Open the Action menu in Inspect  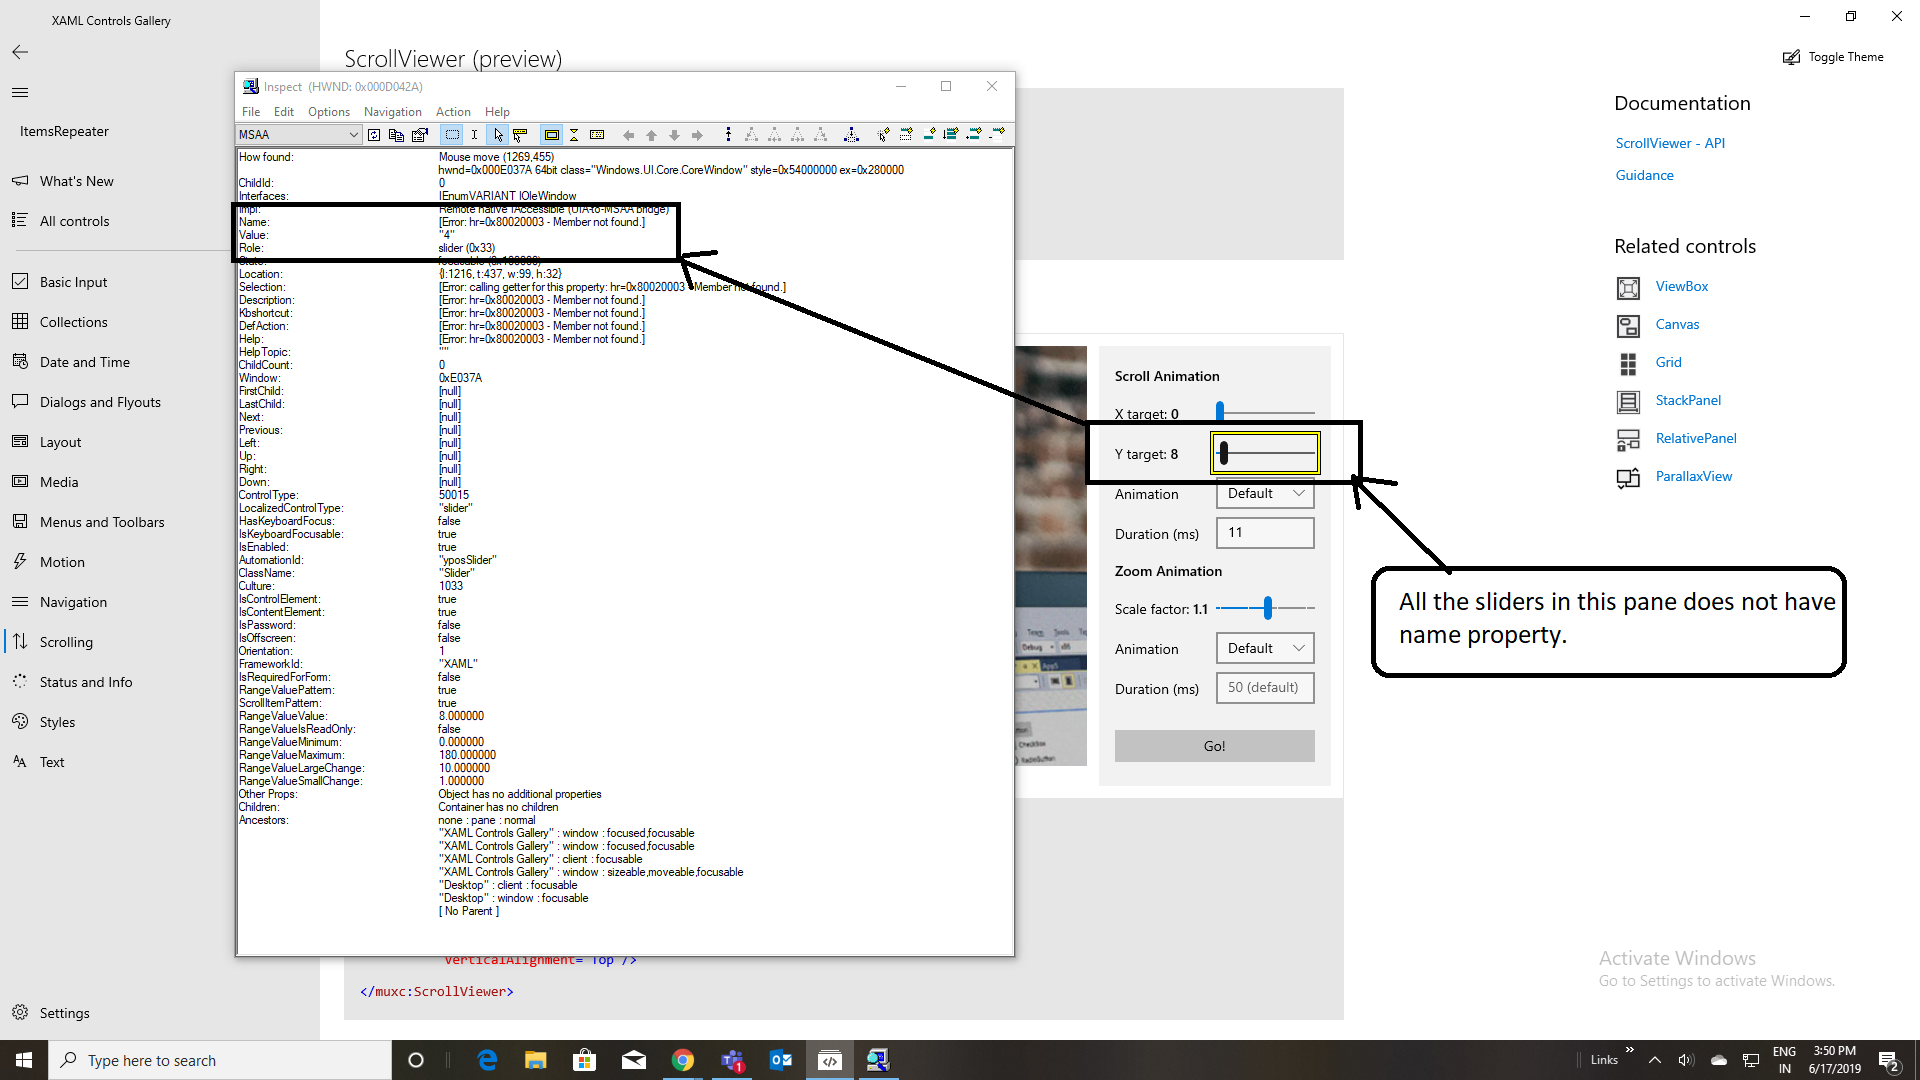coord(453,111)
